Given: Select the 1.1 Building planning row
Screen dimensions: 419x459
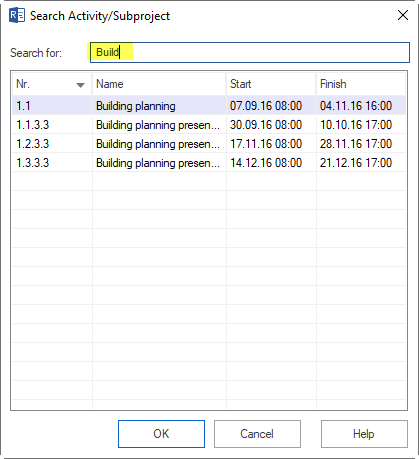Looking at the screenshot, I should (209, 106).
